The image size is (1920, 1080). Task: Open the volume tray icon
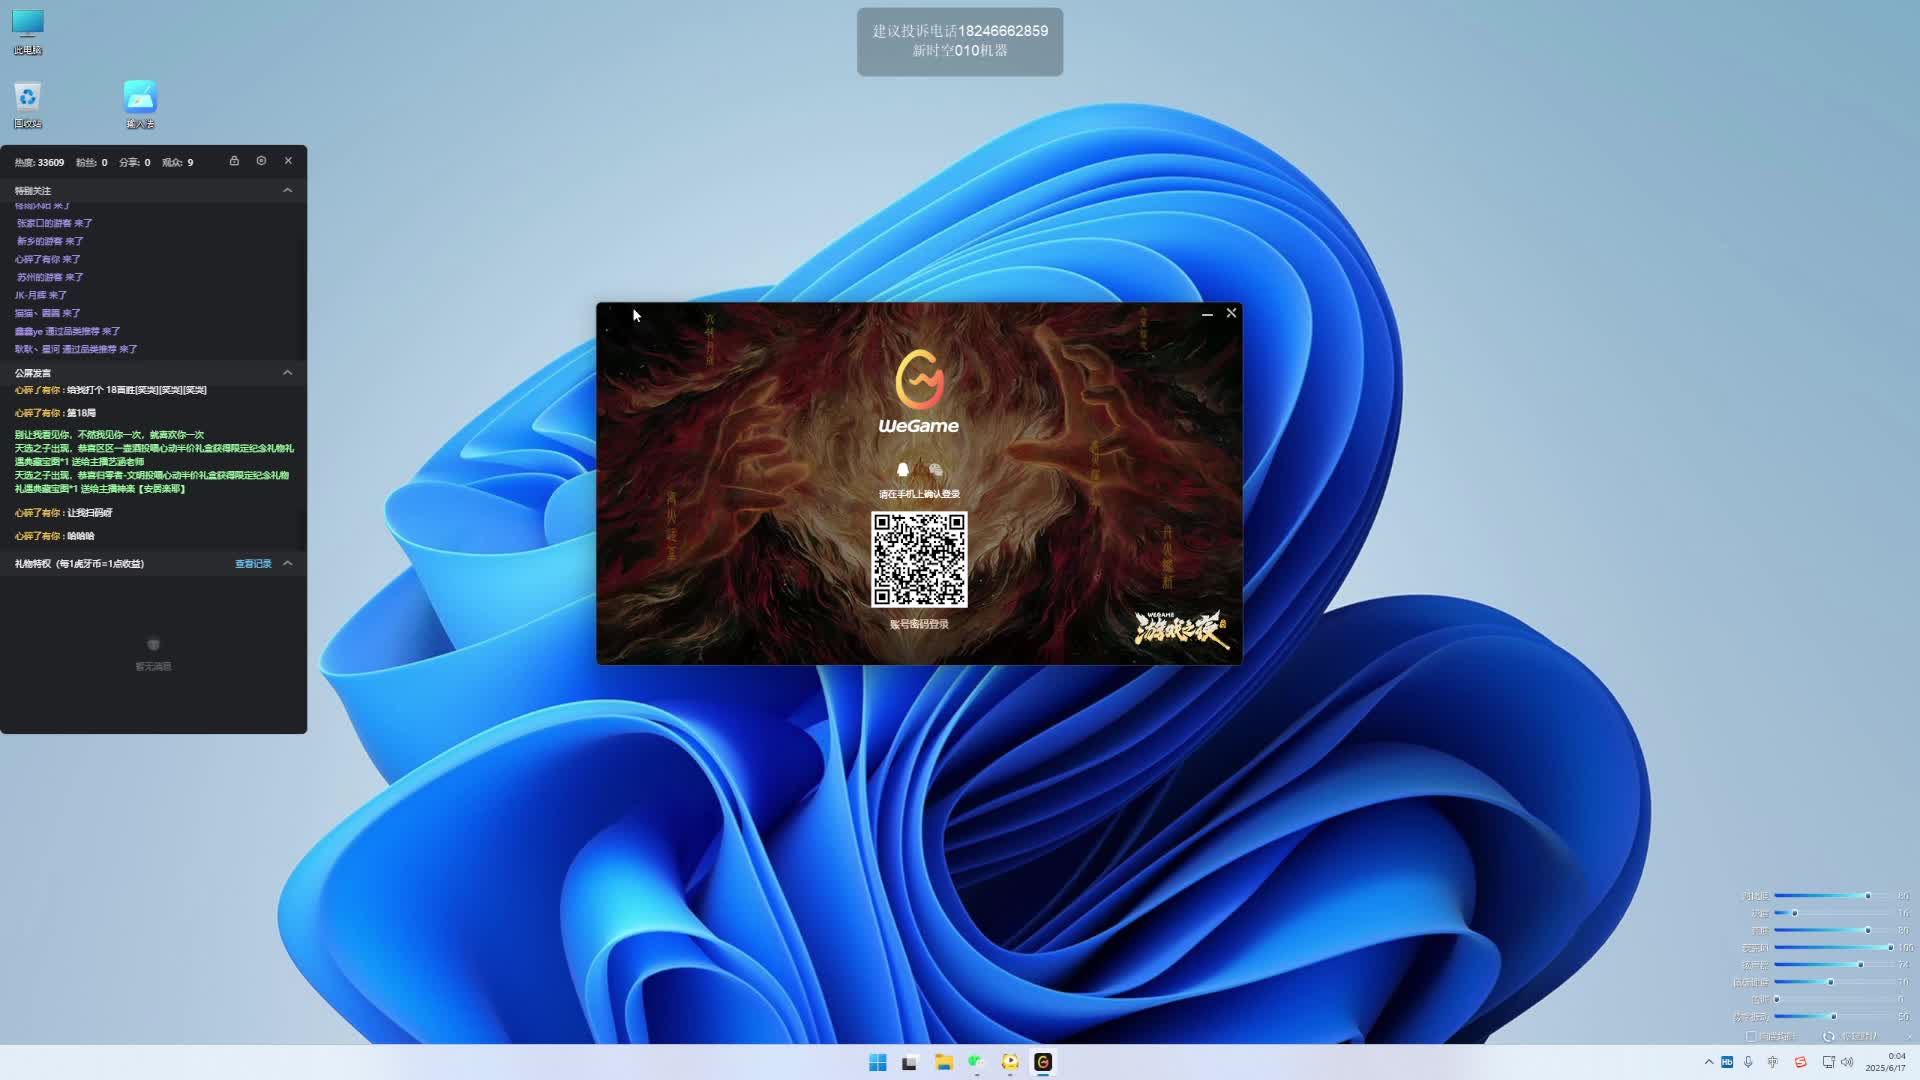pyautogui.click(x=1847, y=1062)
